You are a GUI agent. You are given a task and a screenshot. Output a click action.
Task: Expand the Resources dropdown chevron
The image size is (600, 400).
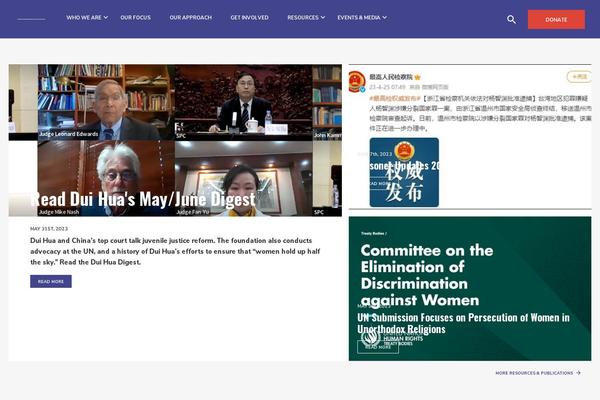pos(323,18)
